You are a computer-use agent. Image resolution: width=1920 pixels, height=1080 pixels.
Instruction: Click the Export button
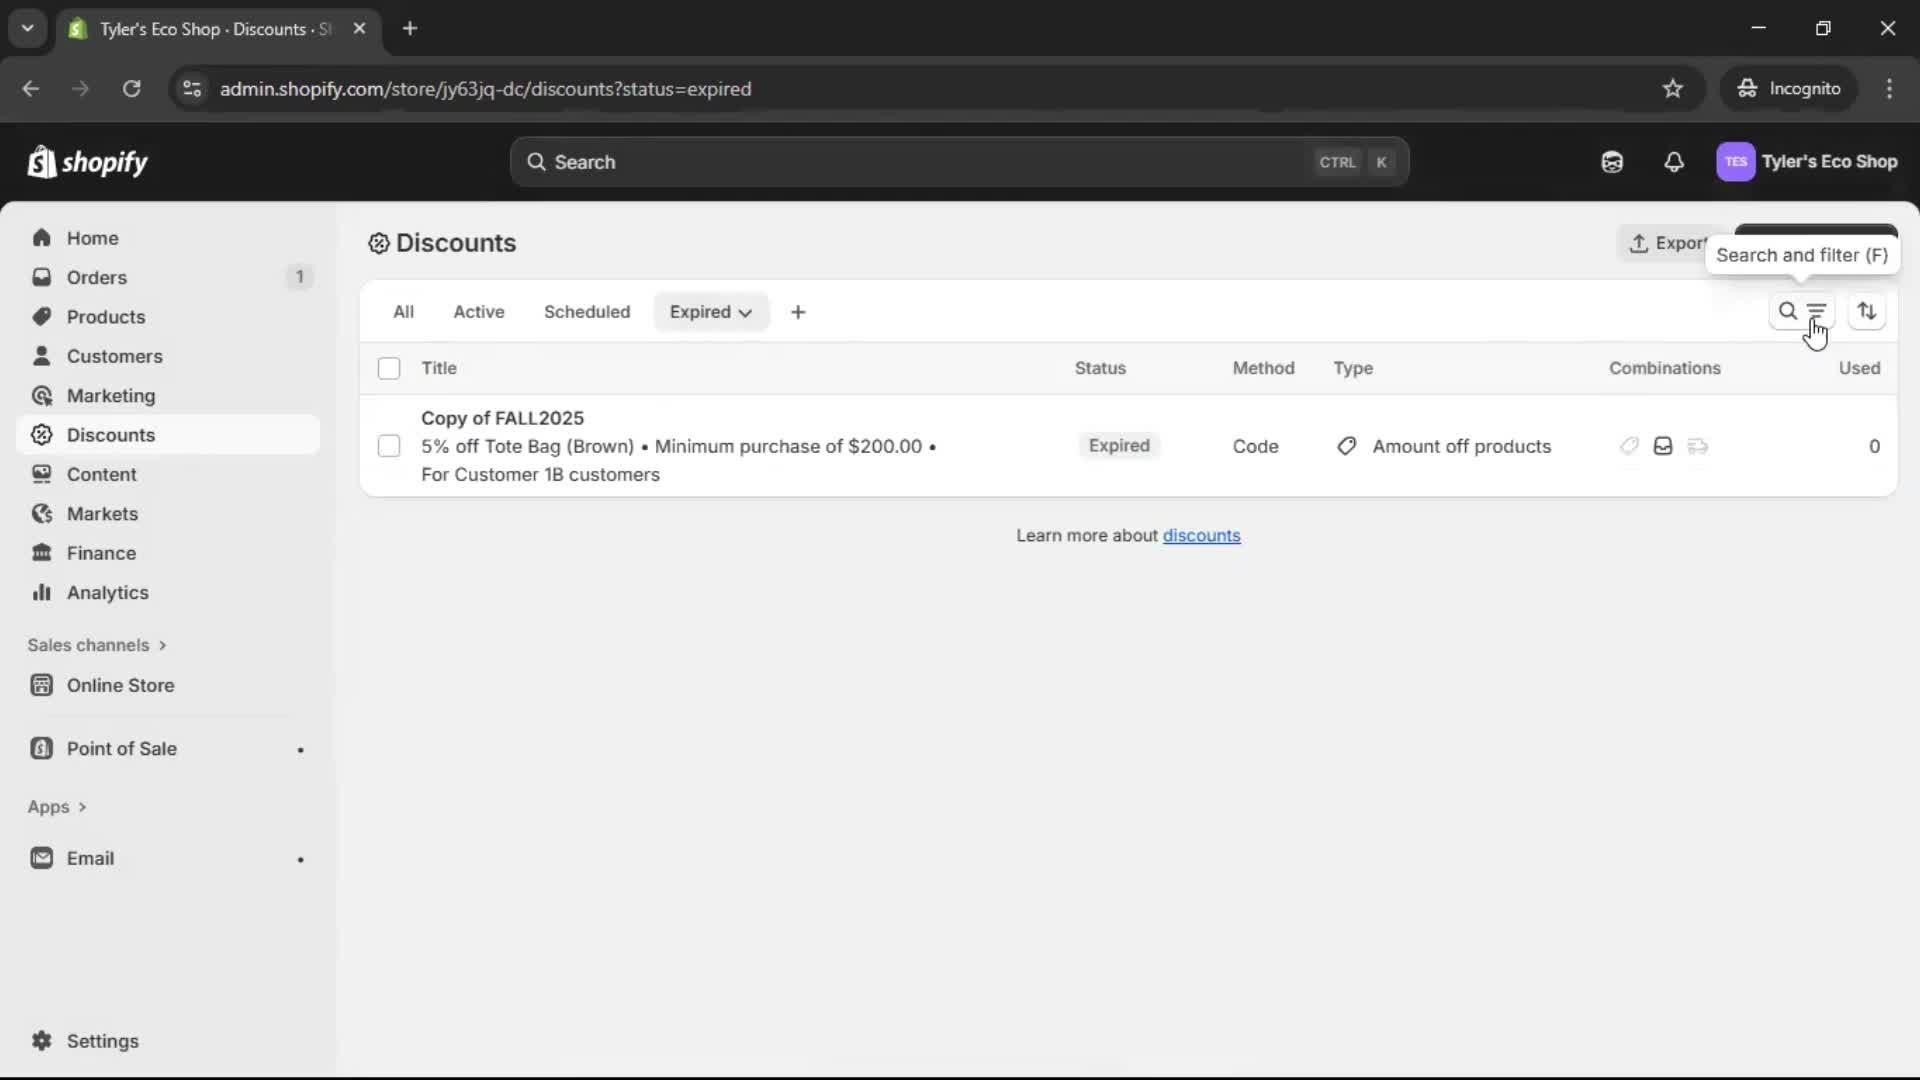coord(1668,243)
